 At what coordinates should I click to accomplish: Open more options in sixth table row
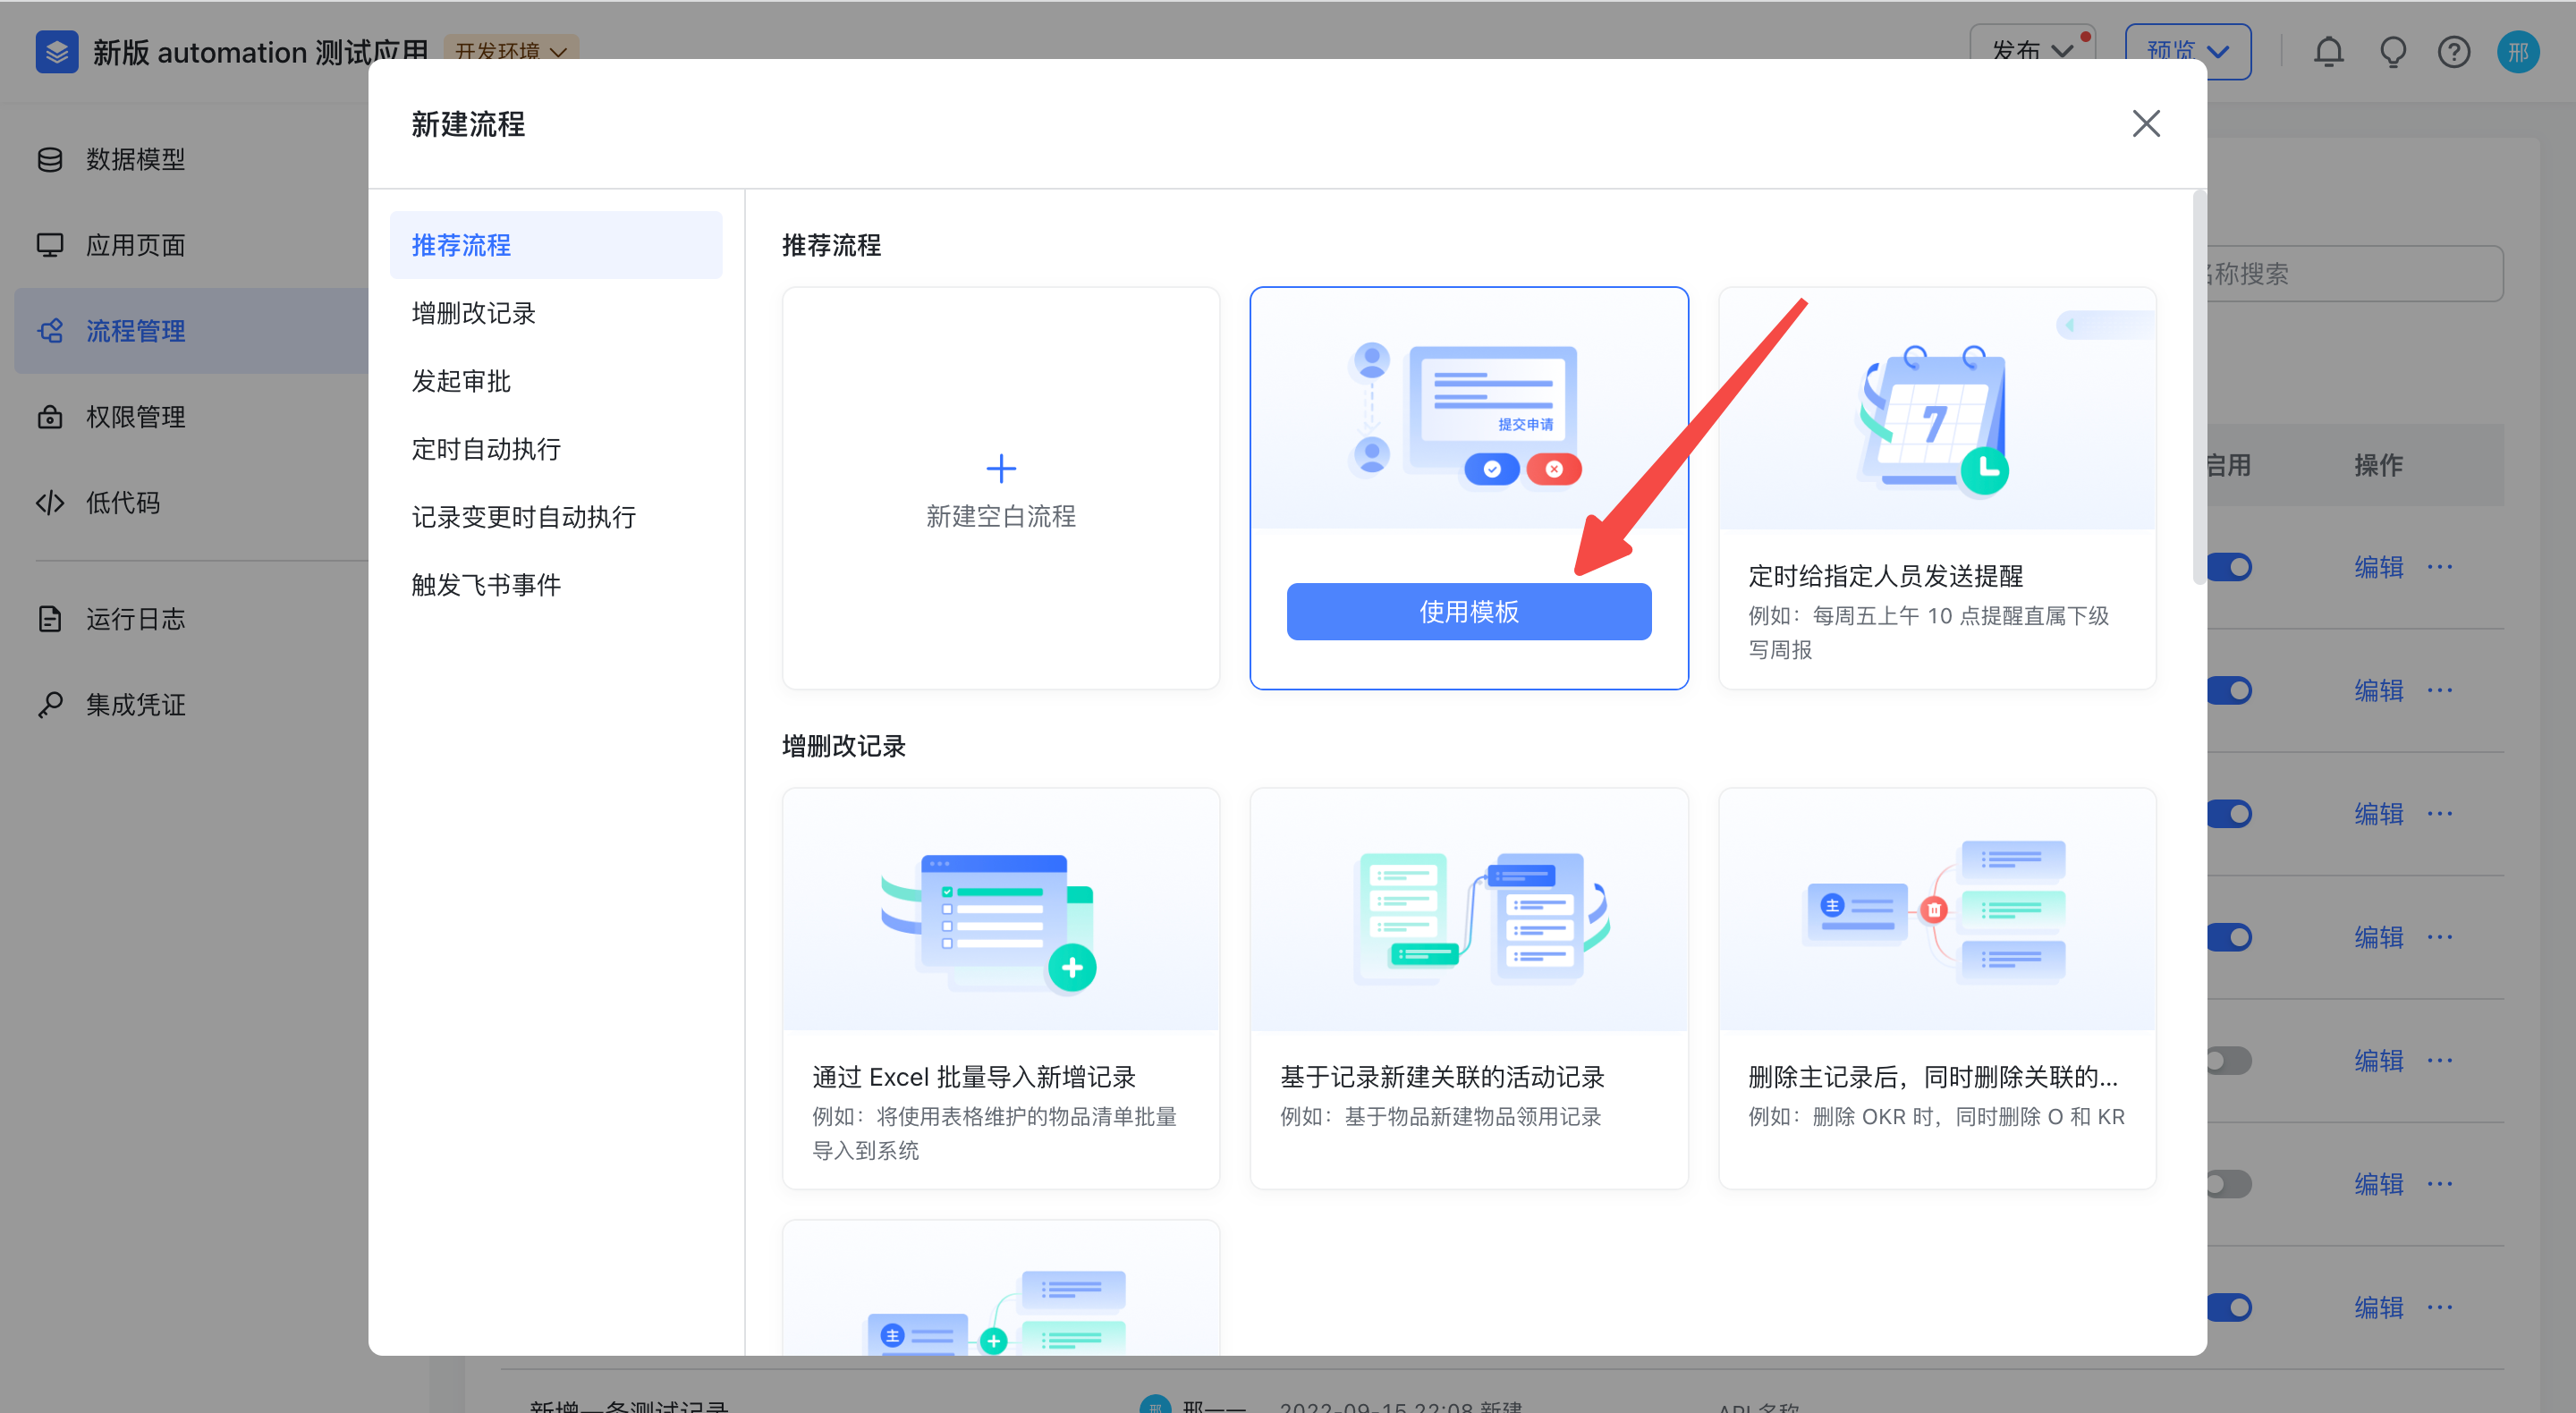pos(2440,1184)
